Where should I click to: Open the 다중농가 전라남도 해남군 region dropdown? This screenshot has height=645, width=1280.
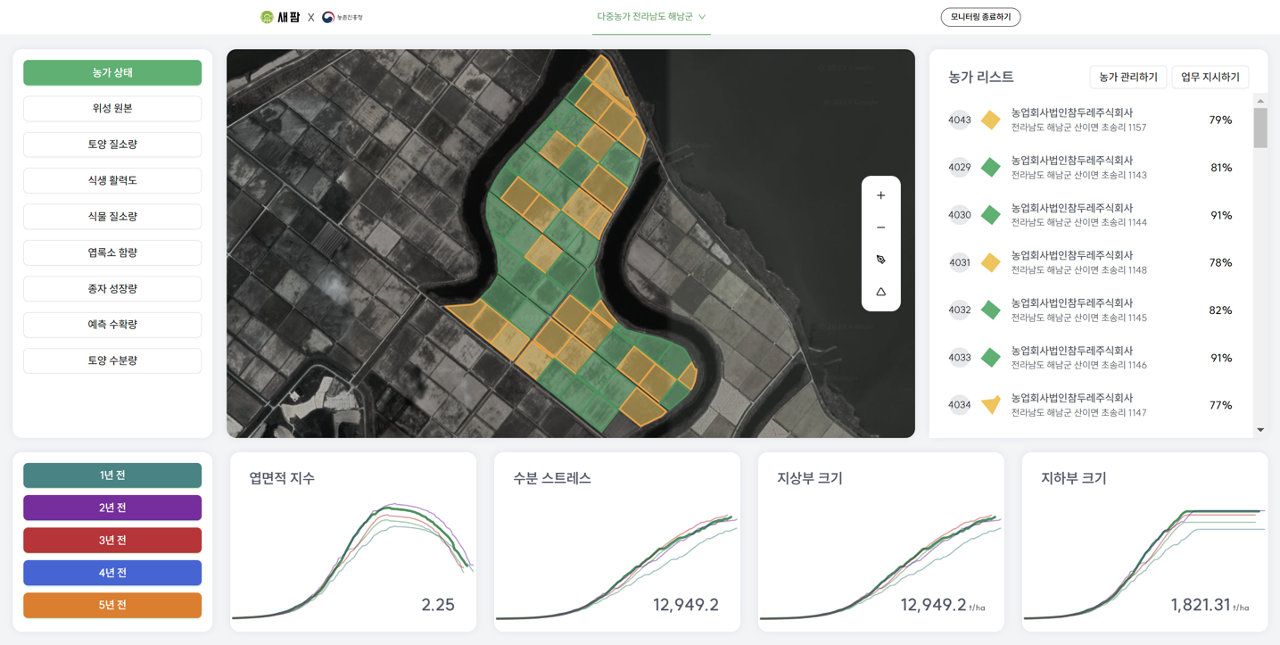(x=651, y=17)
